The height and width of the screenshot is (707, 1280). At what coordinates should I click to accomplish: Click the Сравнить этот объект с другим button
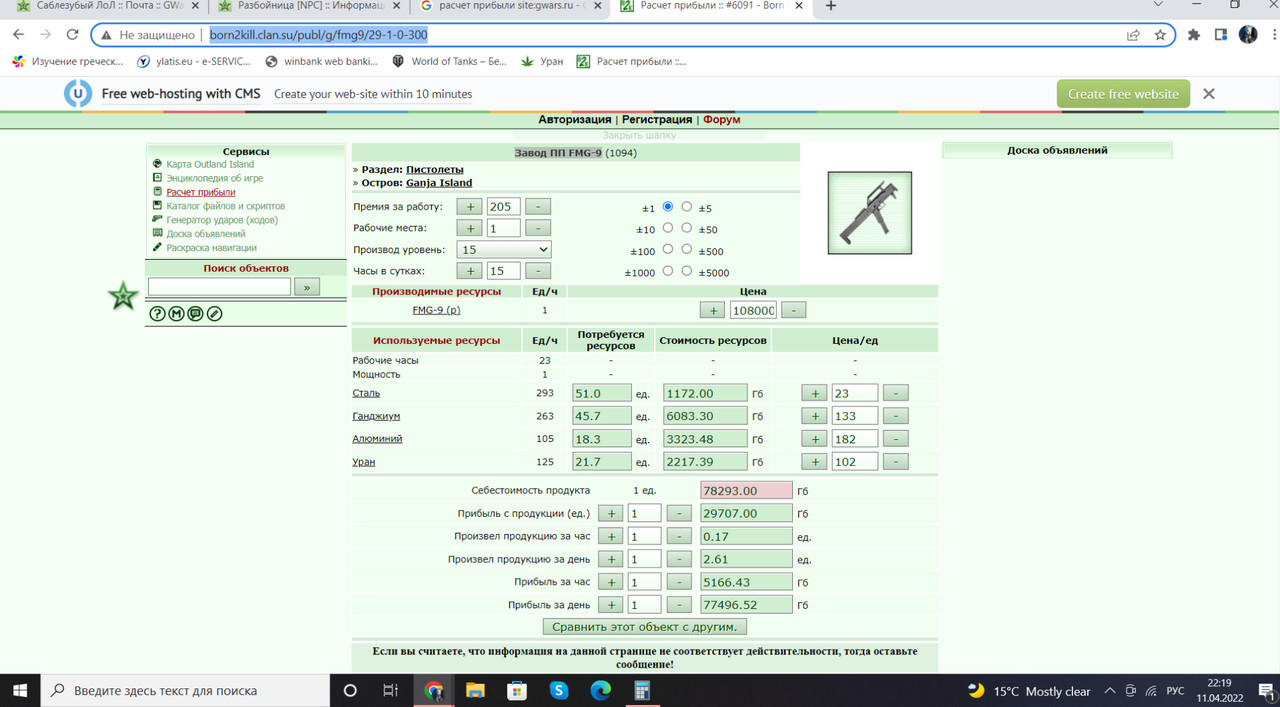(x=645, y=627)
